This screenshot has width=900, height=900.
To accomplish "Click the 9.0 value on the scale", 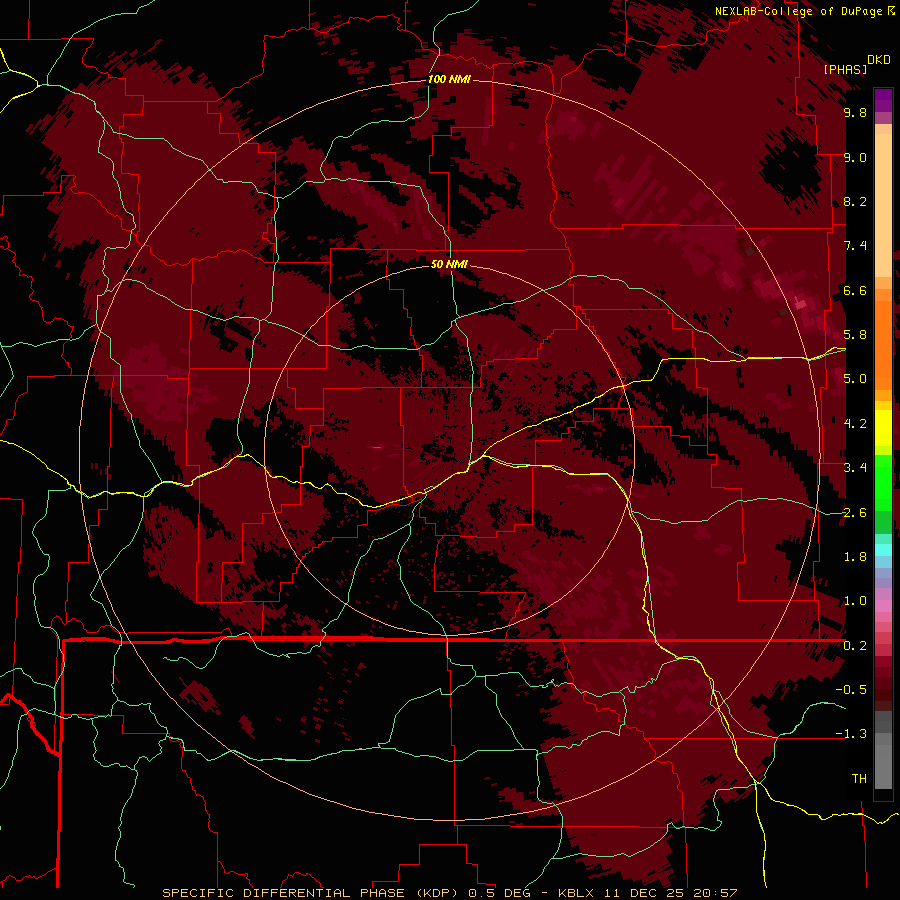I will pos(855,157).
